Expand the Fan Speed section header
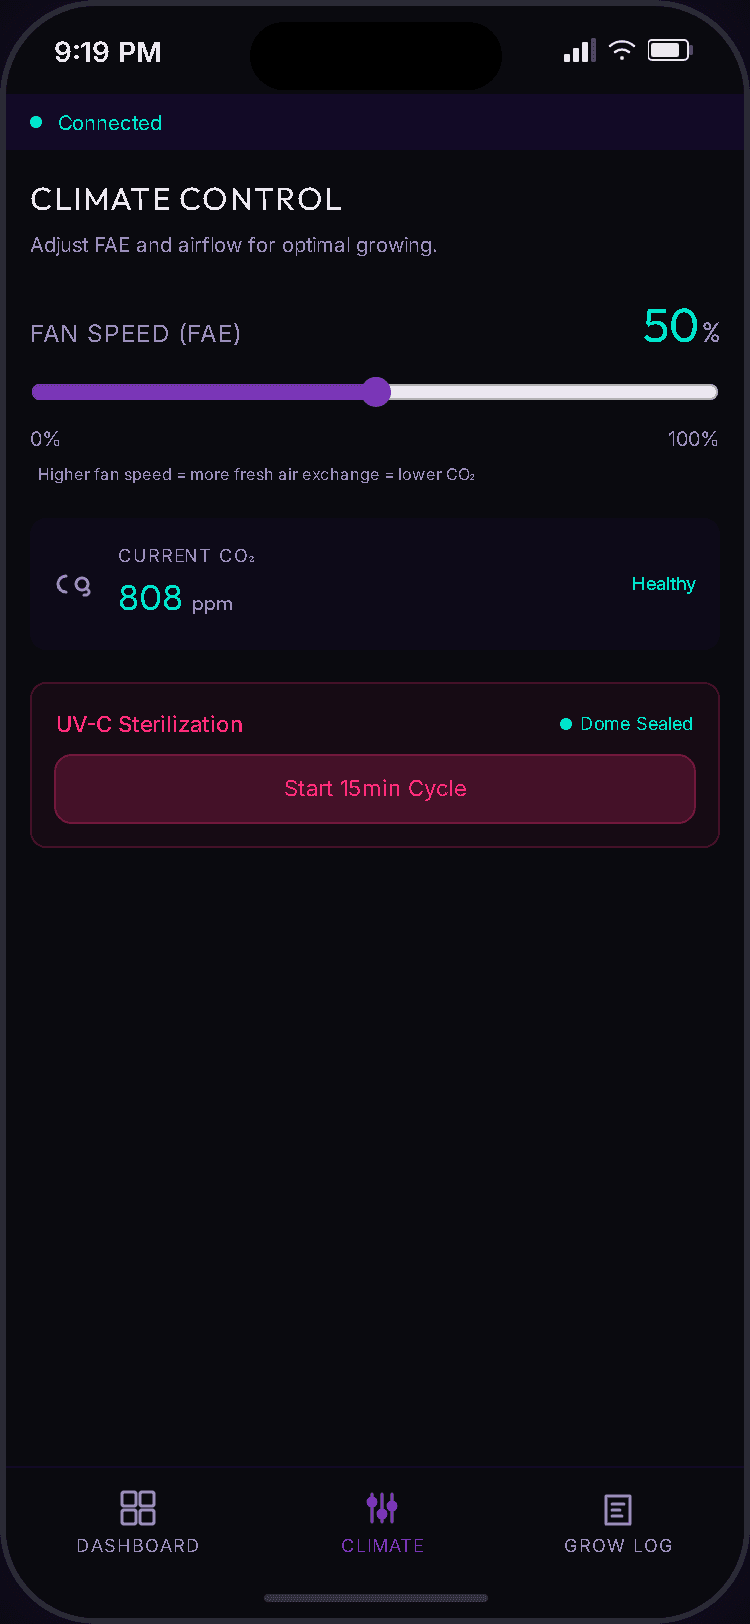750x1624 pixels. pyautogui.click(x=135, y=333)
